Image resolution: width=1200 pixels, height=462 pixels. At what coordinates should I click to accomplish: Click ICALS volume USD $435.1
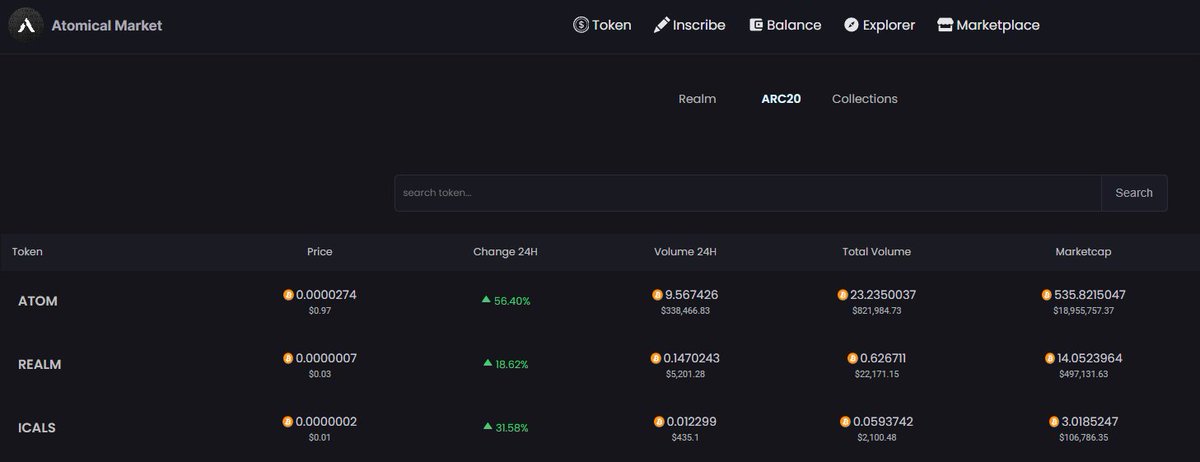click(x=686, y=438)
